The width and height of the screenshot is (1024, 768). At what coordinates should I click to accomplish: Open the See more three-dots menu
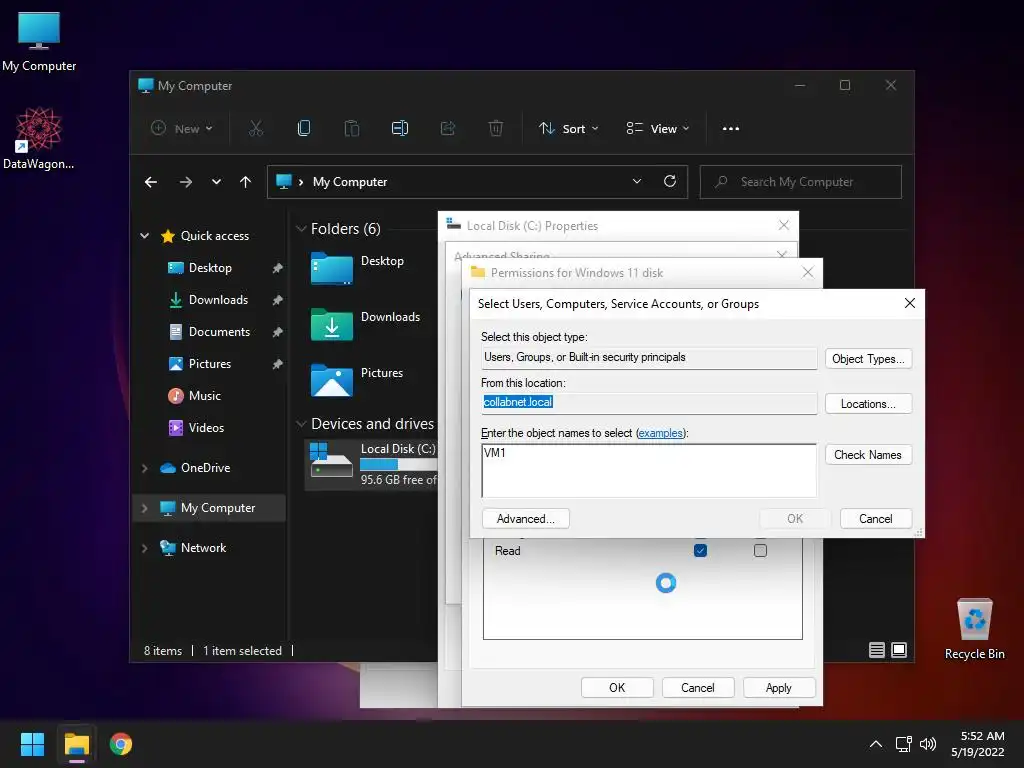pos(731,129)
